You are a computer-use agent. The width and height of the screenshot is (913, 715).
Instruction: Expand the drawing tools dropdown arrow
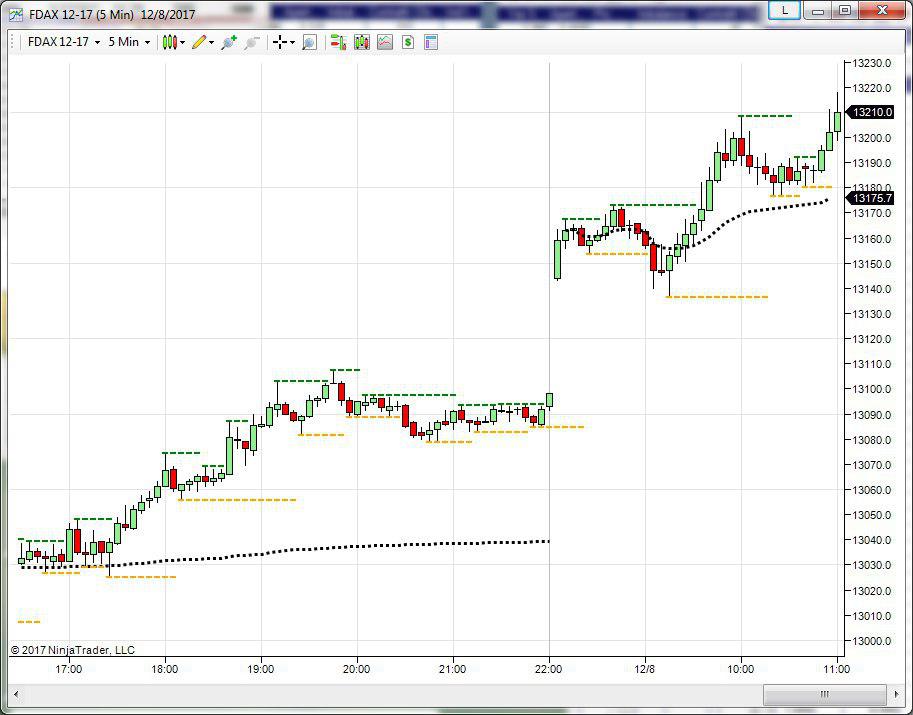211,43
